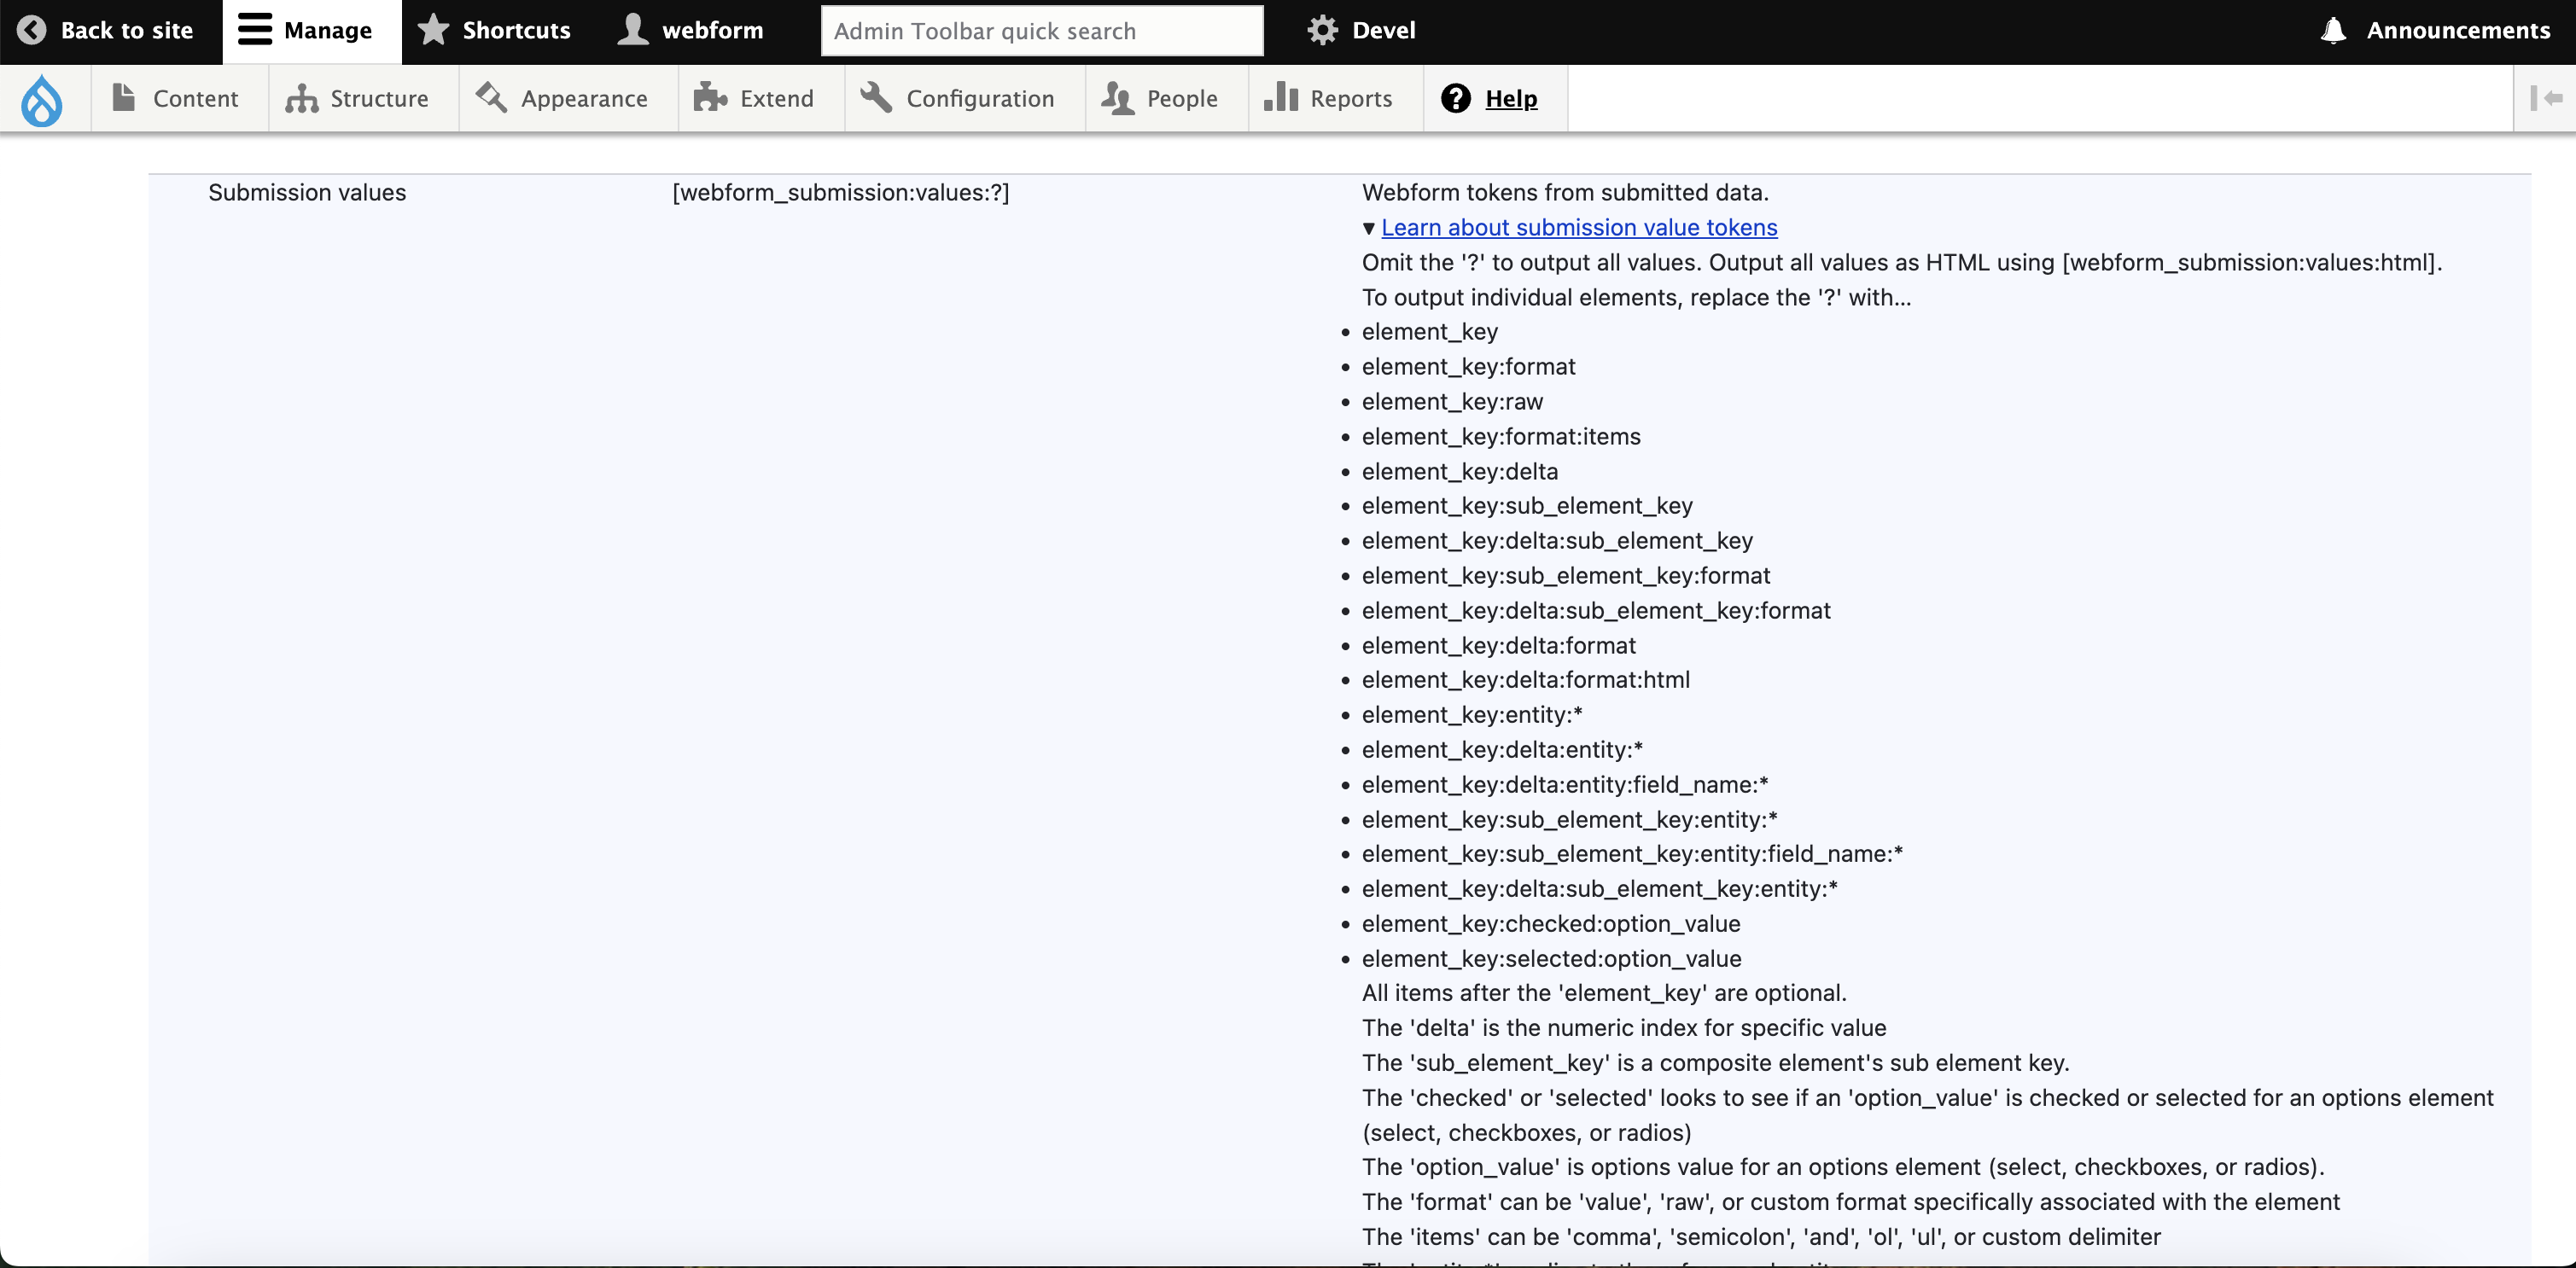2576x1268 pixels.
Task: Open the Structure menu
Action: (x=358, y=98)
